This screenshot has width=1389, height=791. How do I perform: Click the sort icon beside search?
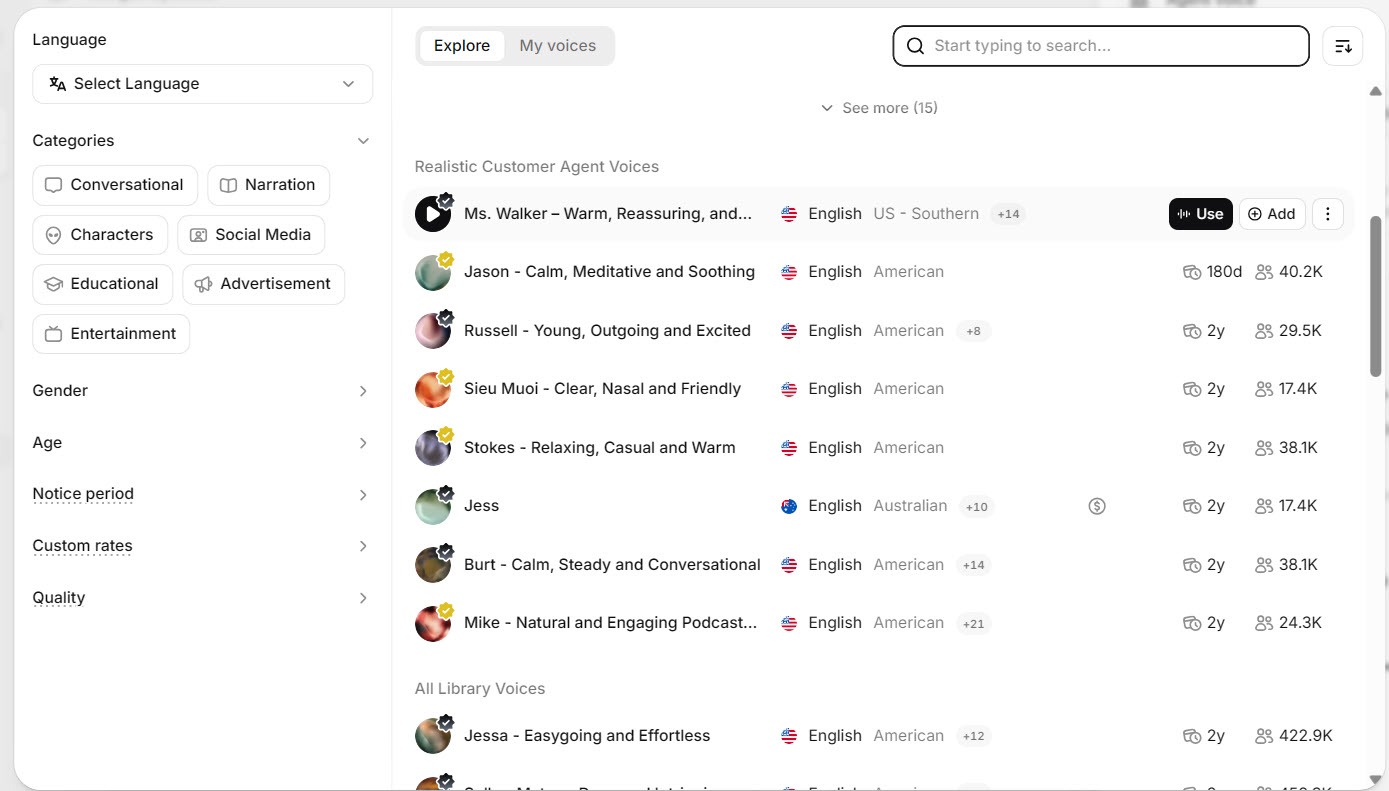[1343, 46]
